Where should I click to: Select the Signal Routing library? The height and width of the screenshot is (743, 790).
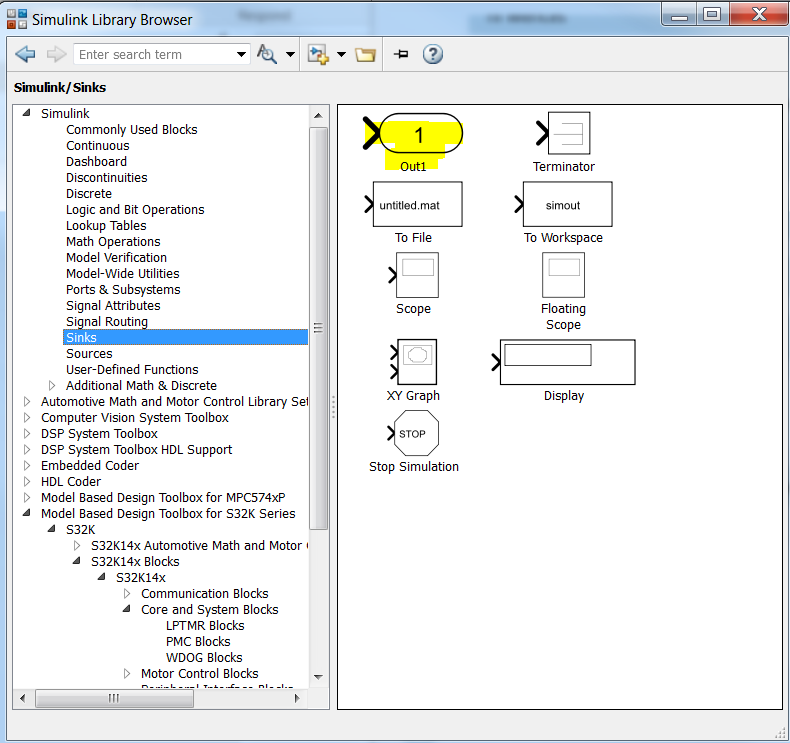click(x=107, y=321)
